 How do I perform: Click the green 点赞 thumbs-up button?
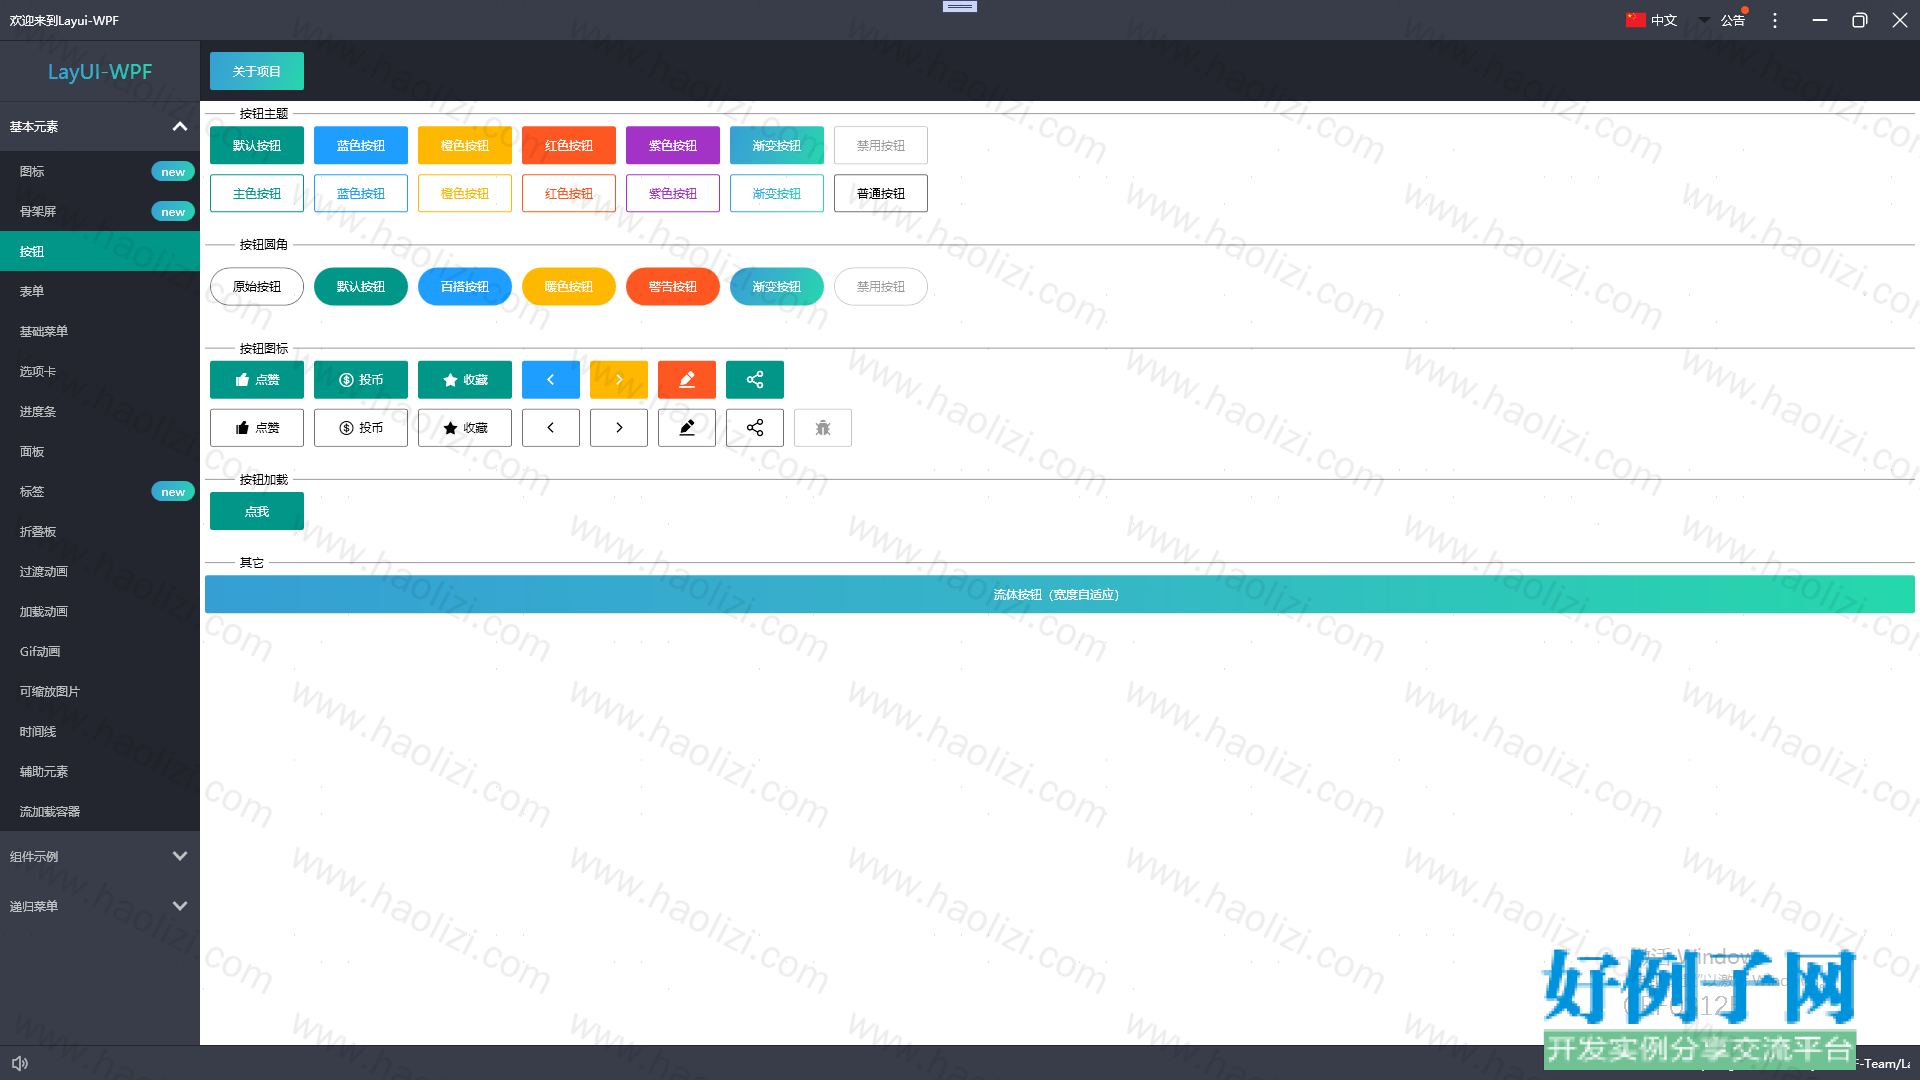[257, 380]
